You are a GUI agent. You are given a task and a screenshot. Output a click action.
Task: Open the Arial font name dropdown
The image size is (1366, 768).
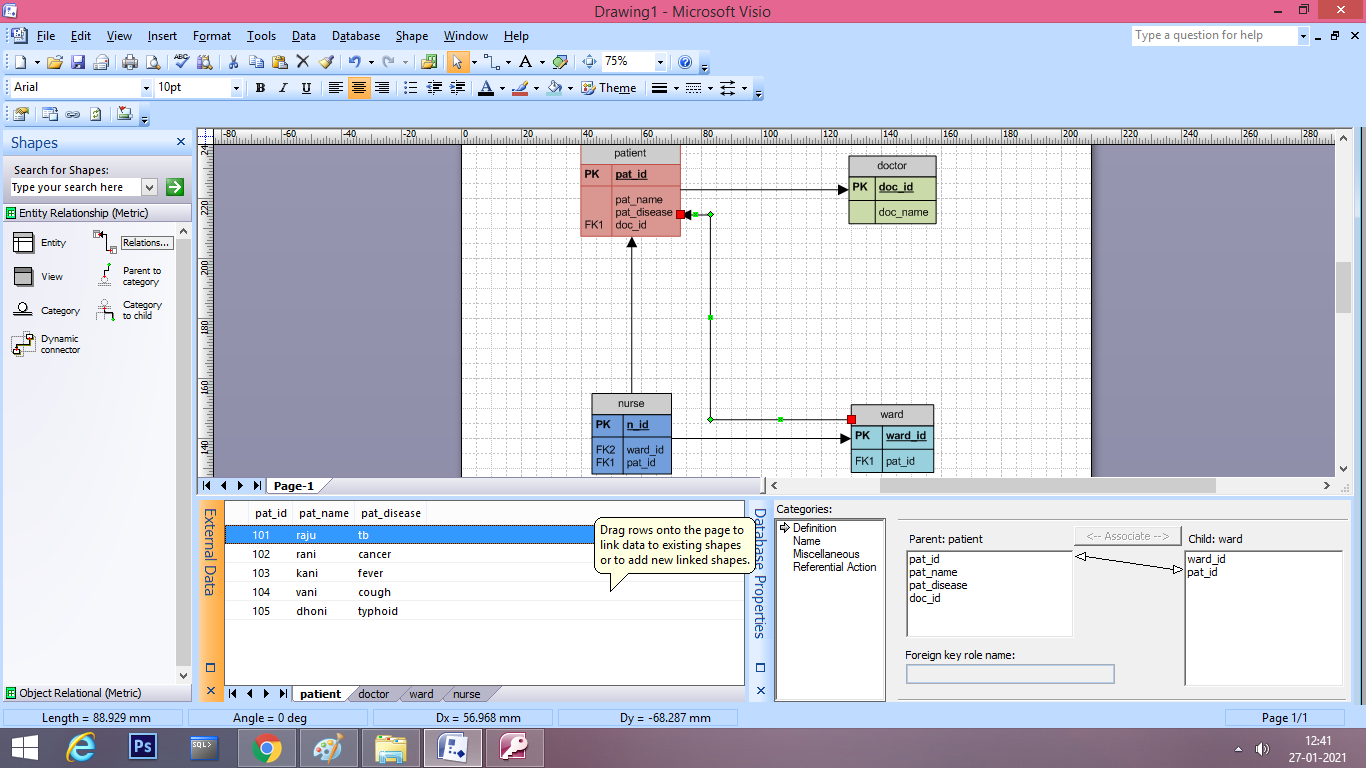click(148, 87)
